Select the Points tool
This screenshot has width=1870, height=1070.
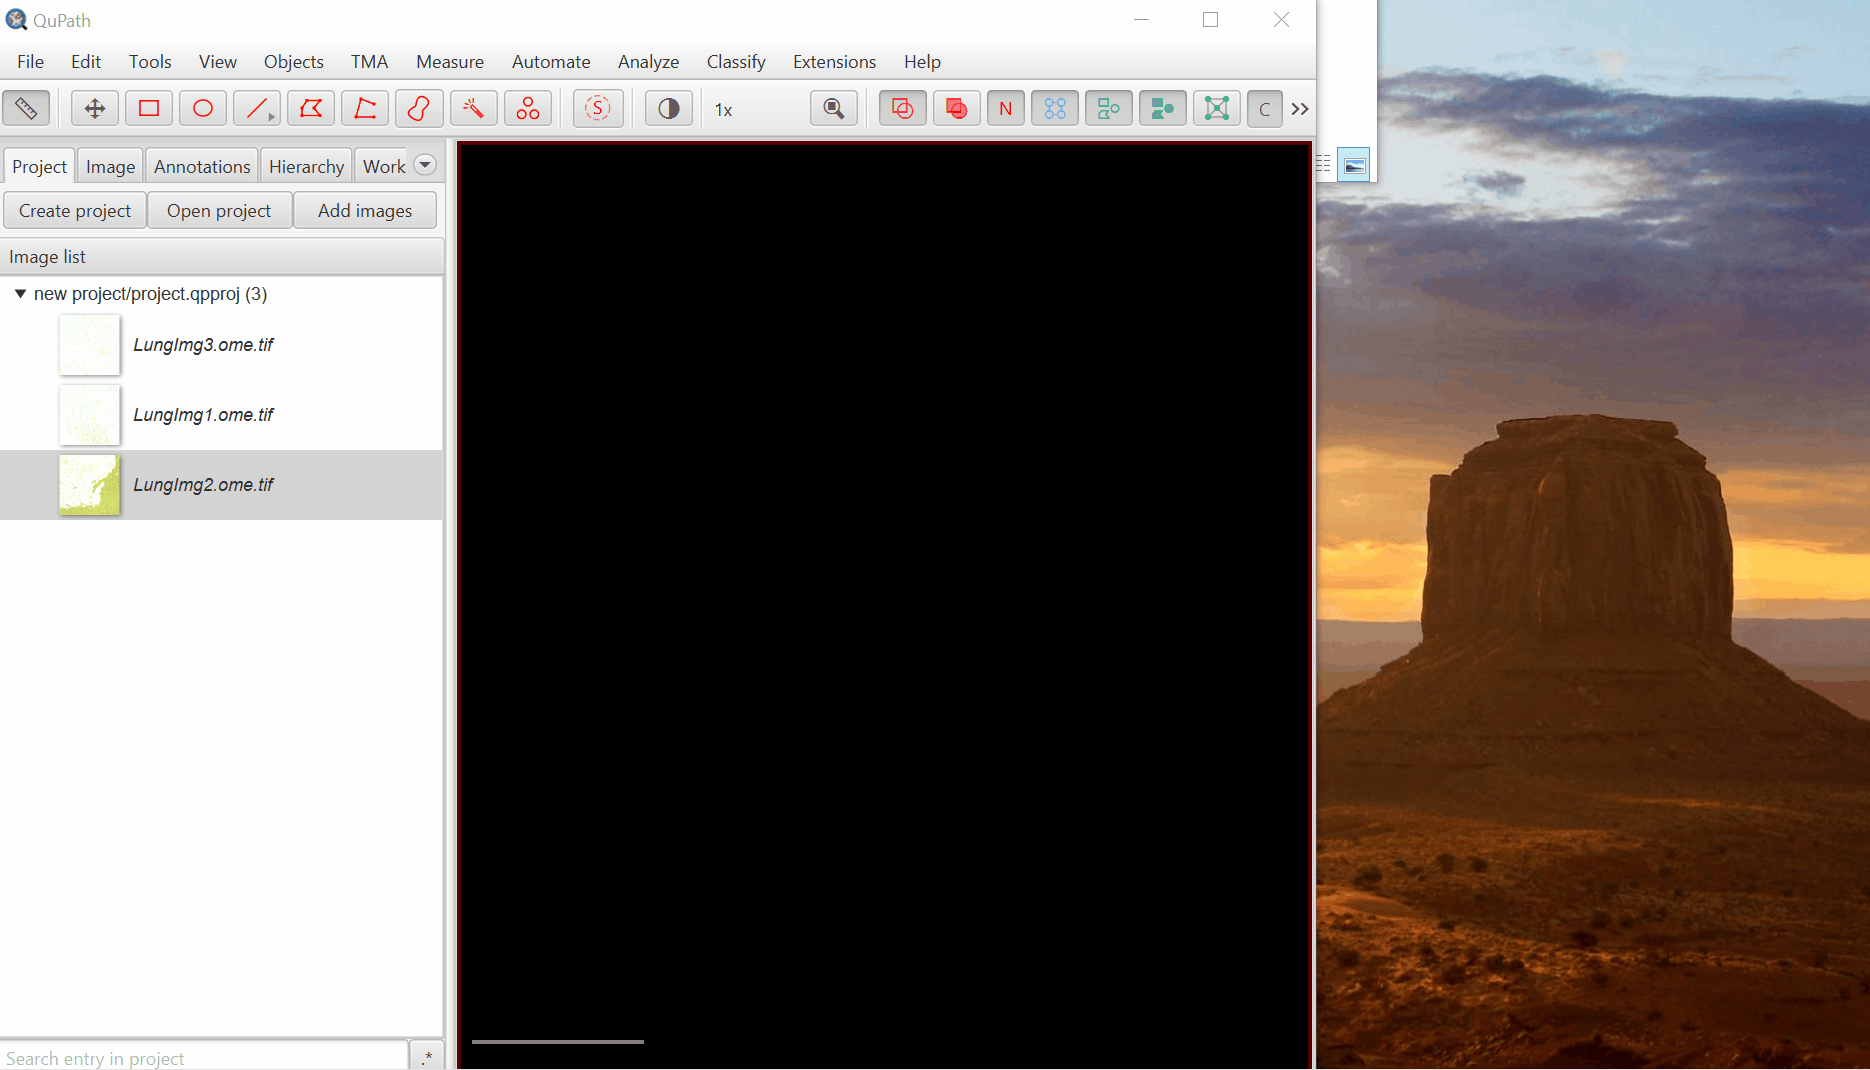pos(527,109)
